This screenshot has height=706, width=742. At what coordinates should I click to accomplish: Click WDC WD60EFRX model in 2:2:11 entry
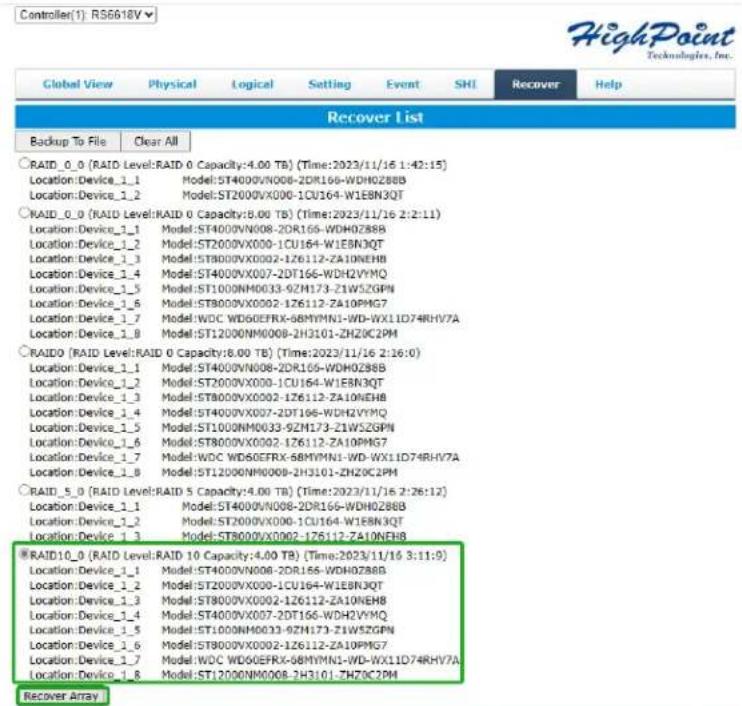click(x=310, y=318)
